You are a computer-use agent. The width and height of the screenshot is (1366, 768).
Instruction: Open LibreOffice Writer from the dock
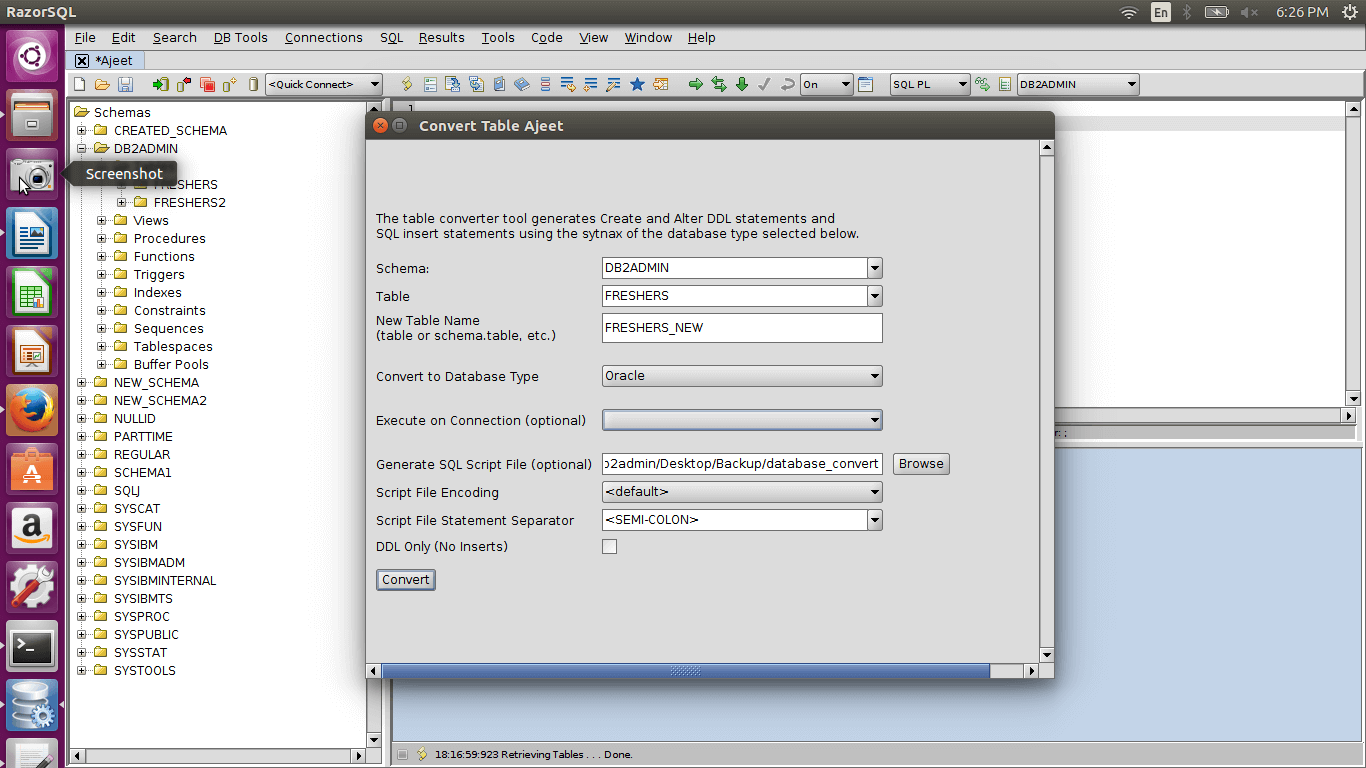pos(33,233)
